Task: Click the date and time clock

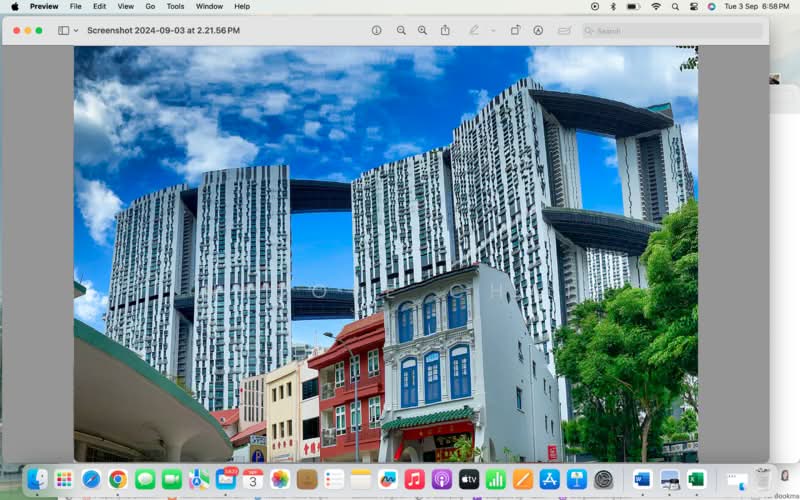Action: 757,7
